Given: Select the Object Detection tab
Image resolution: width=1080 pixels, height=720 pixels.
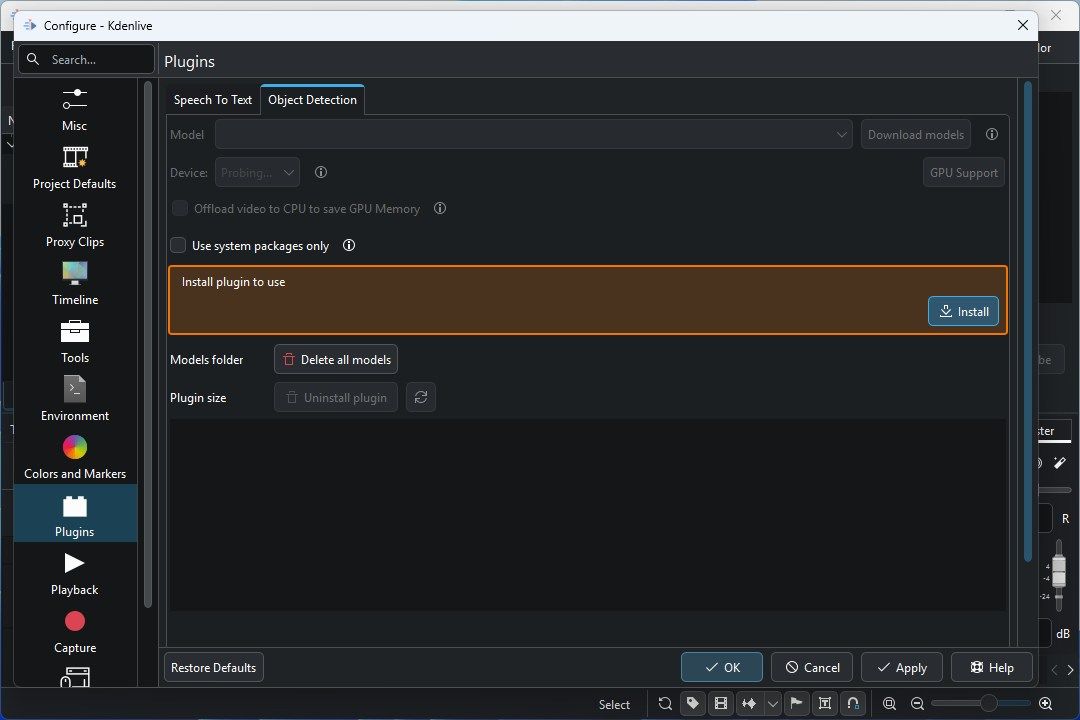Looking at the screenshot, I should (x=312, y=100).
